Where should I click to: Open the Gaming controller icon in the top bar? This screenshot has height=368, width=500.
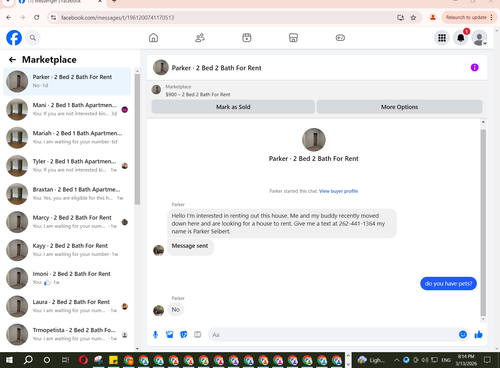[x=340, y=38]
